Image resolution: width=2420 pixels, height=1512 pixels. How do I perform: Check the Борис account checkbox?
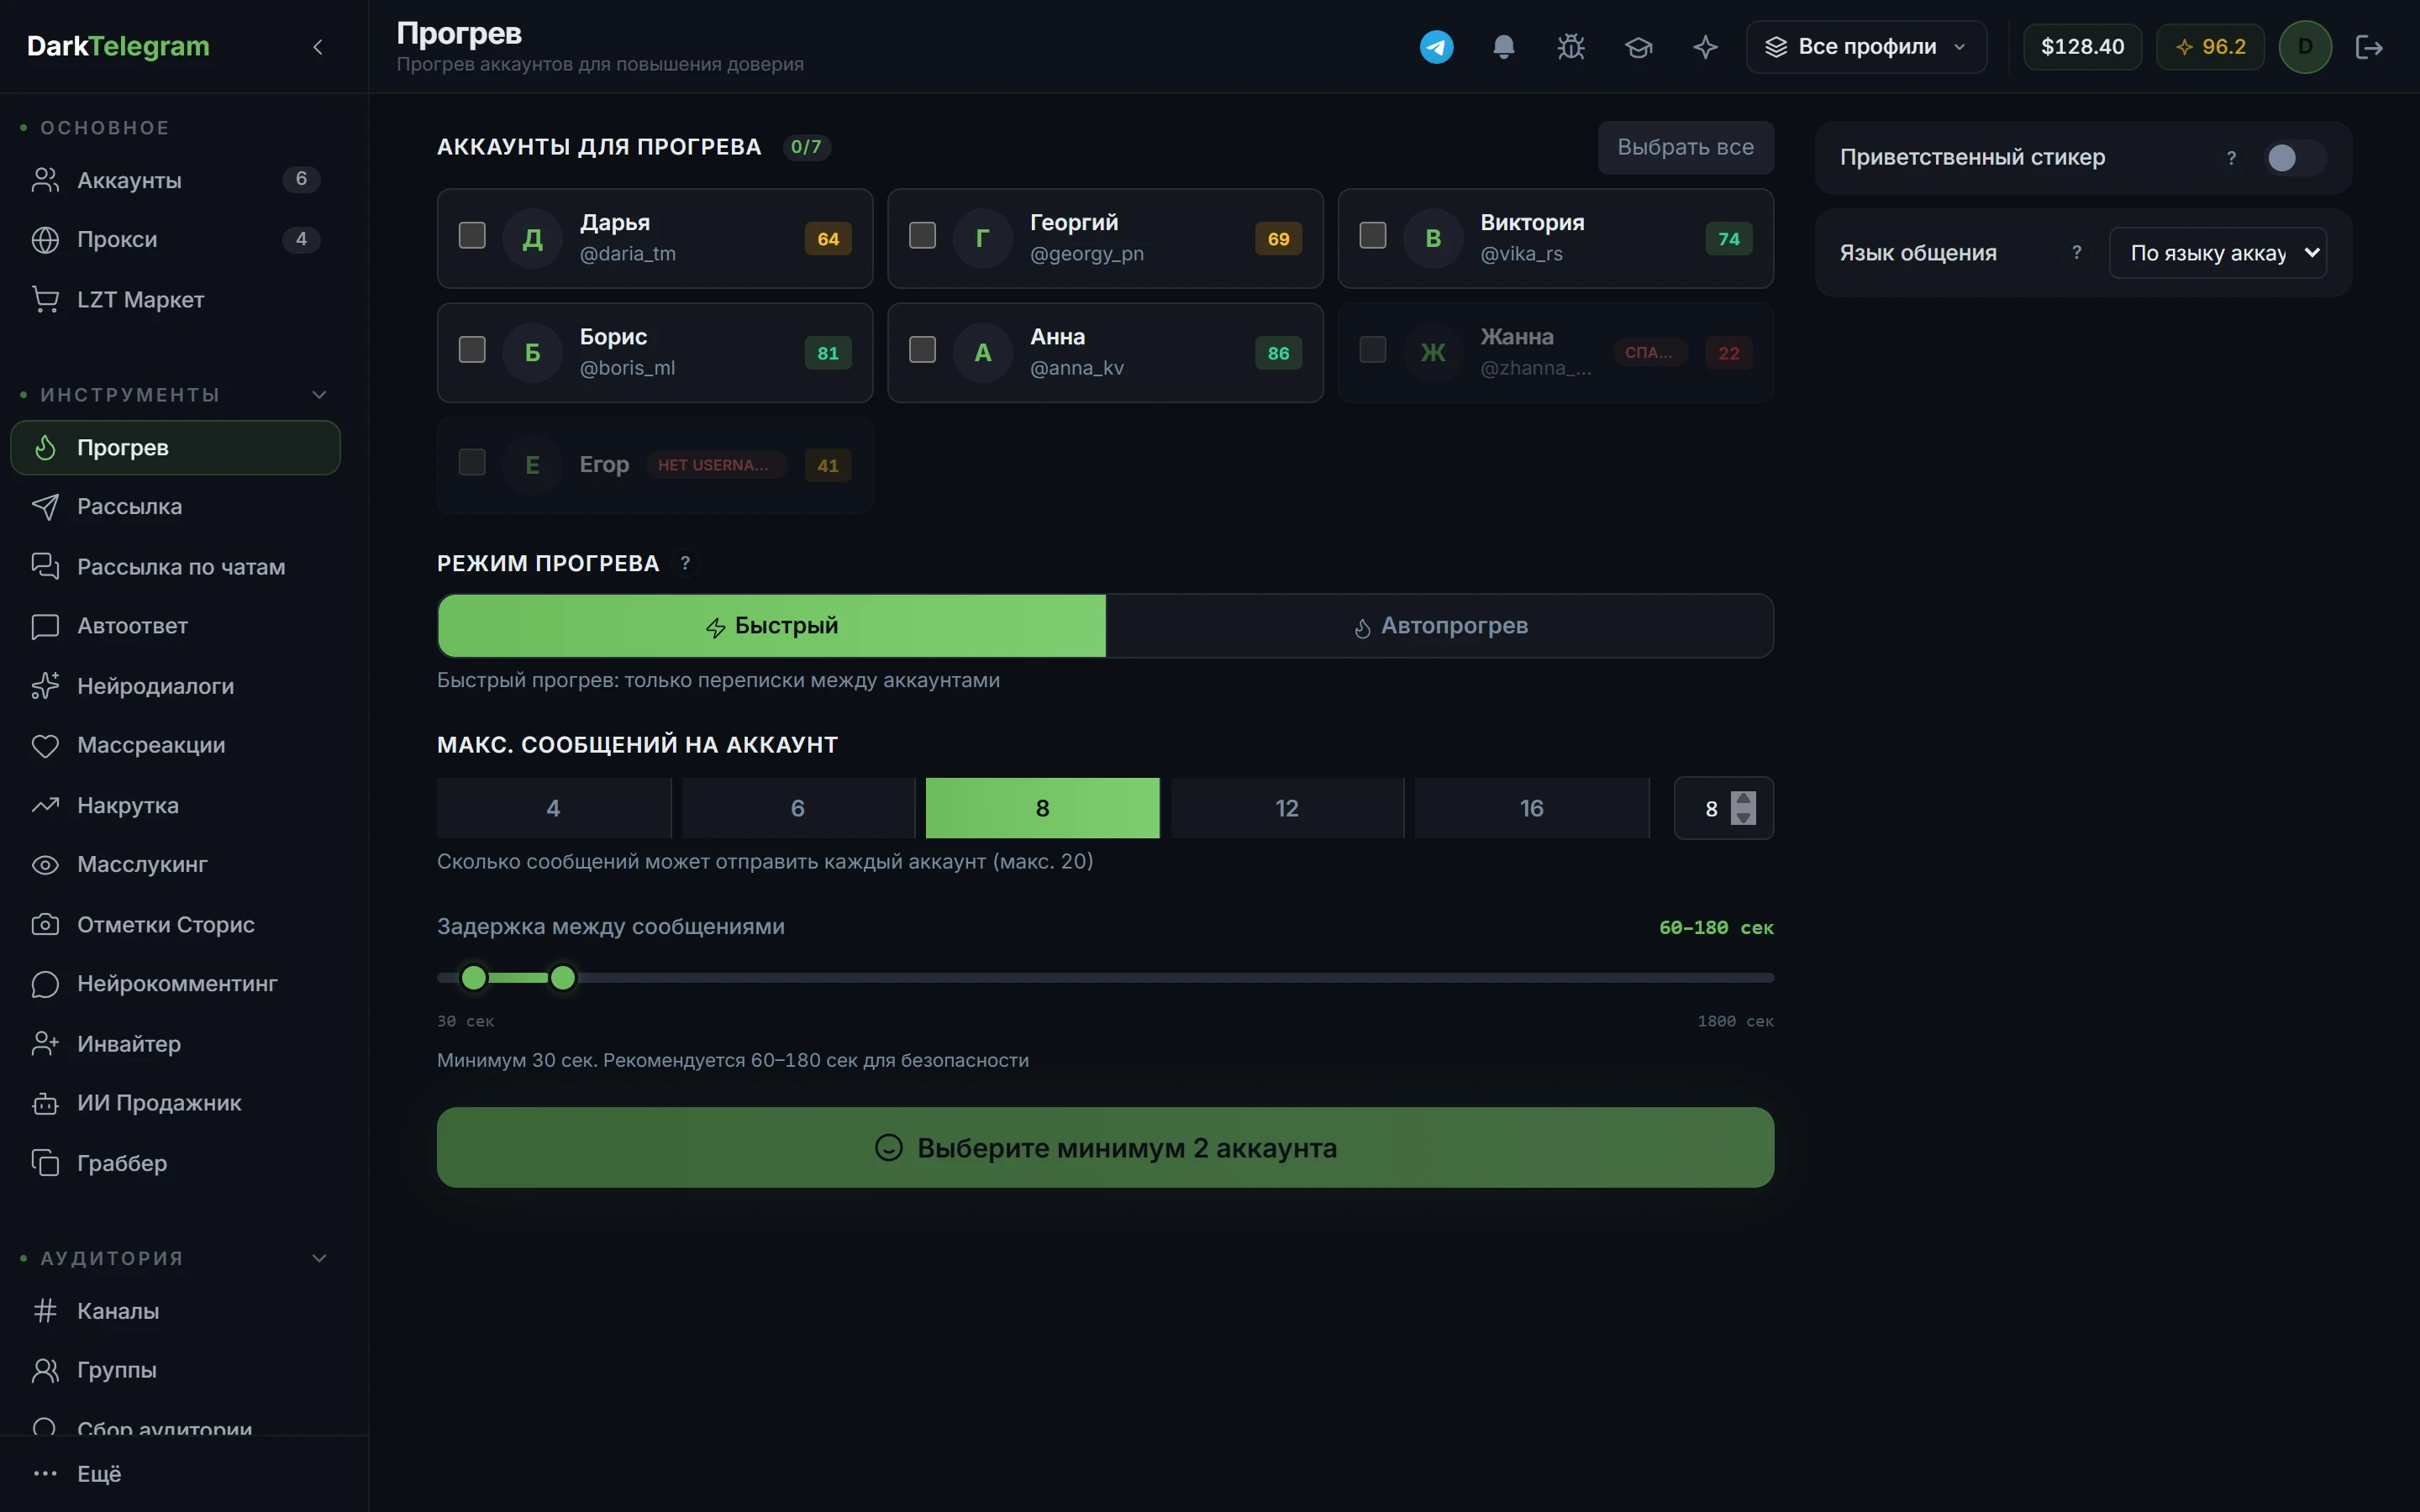[x=472, y=350]
